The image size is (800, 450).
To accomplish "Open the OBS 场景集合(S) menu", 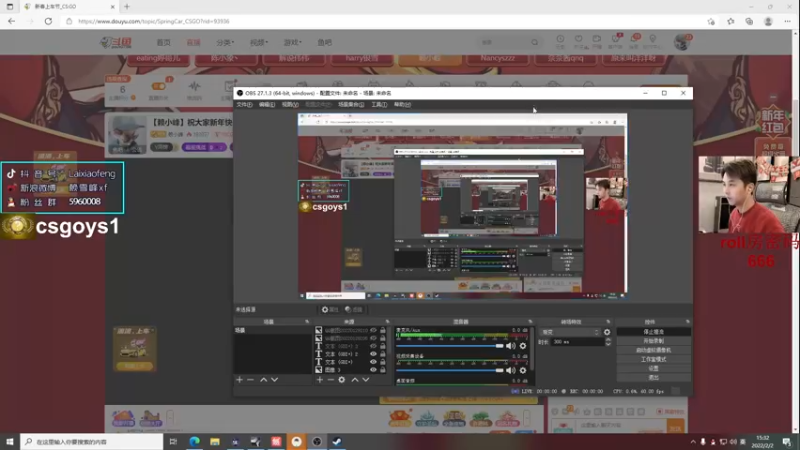I will (351, 105).
